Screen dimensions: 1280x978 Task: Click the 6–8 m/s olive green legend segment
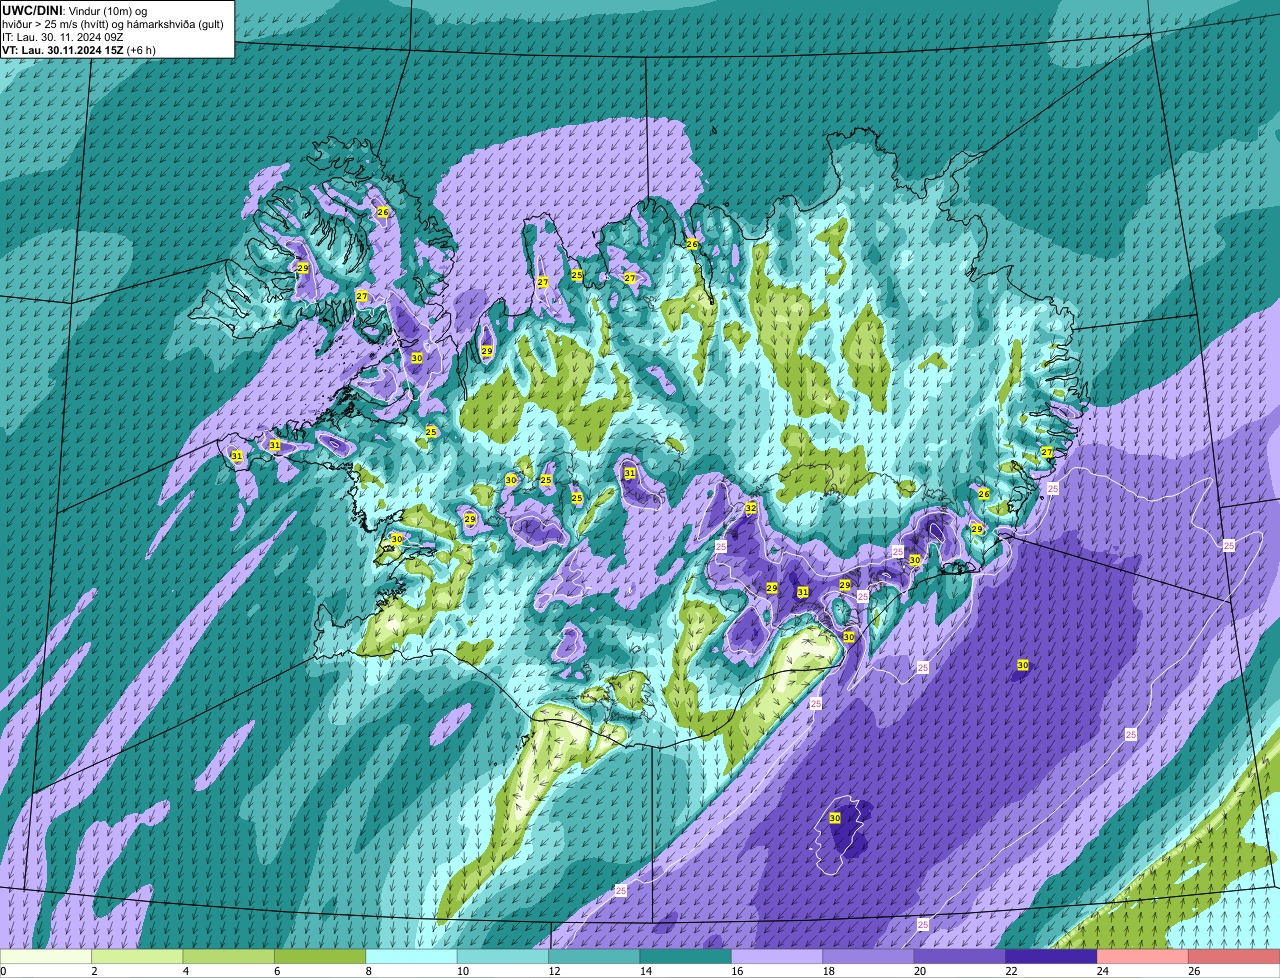[320, 957]
